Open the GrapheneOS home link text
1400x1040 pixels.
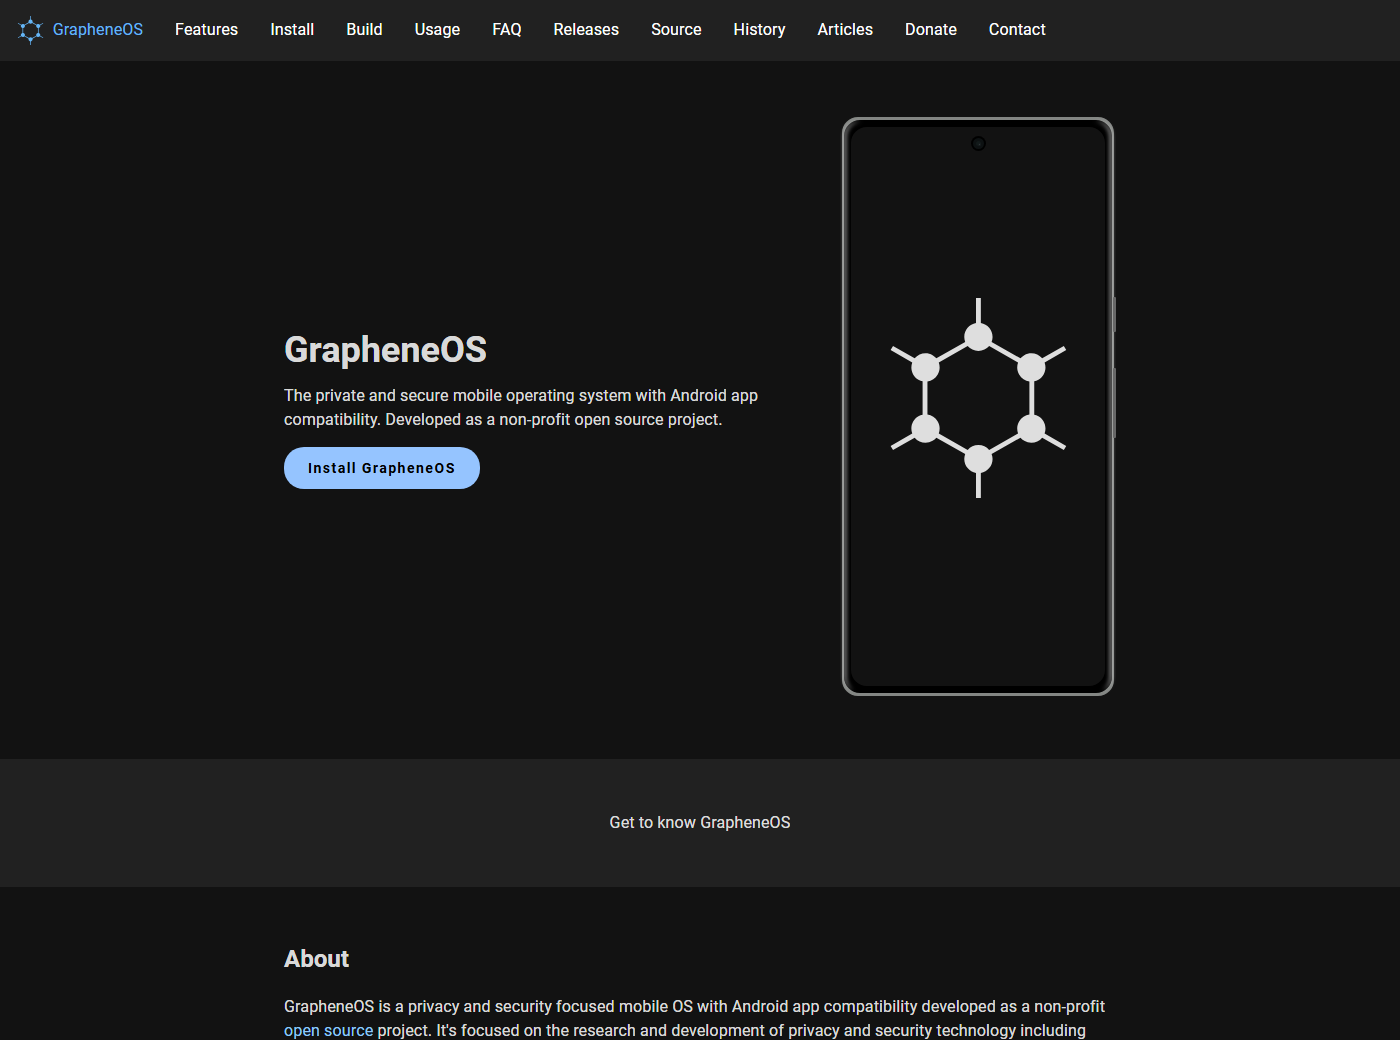click(98, 30)
